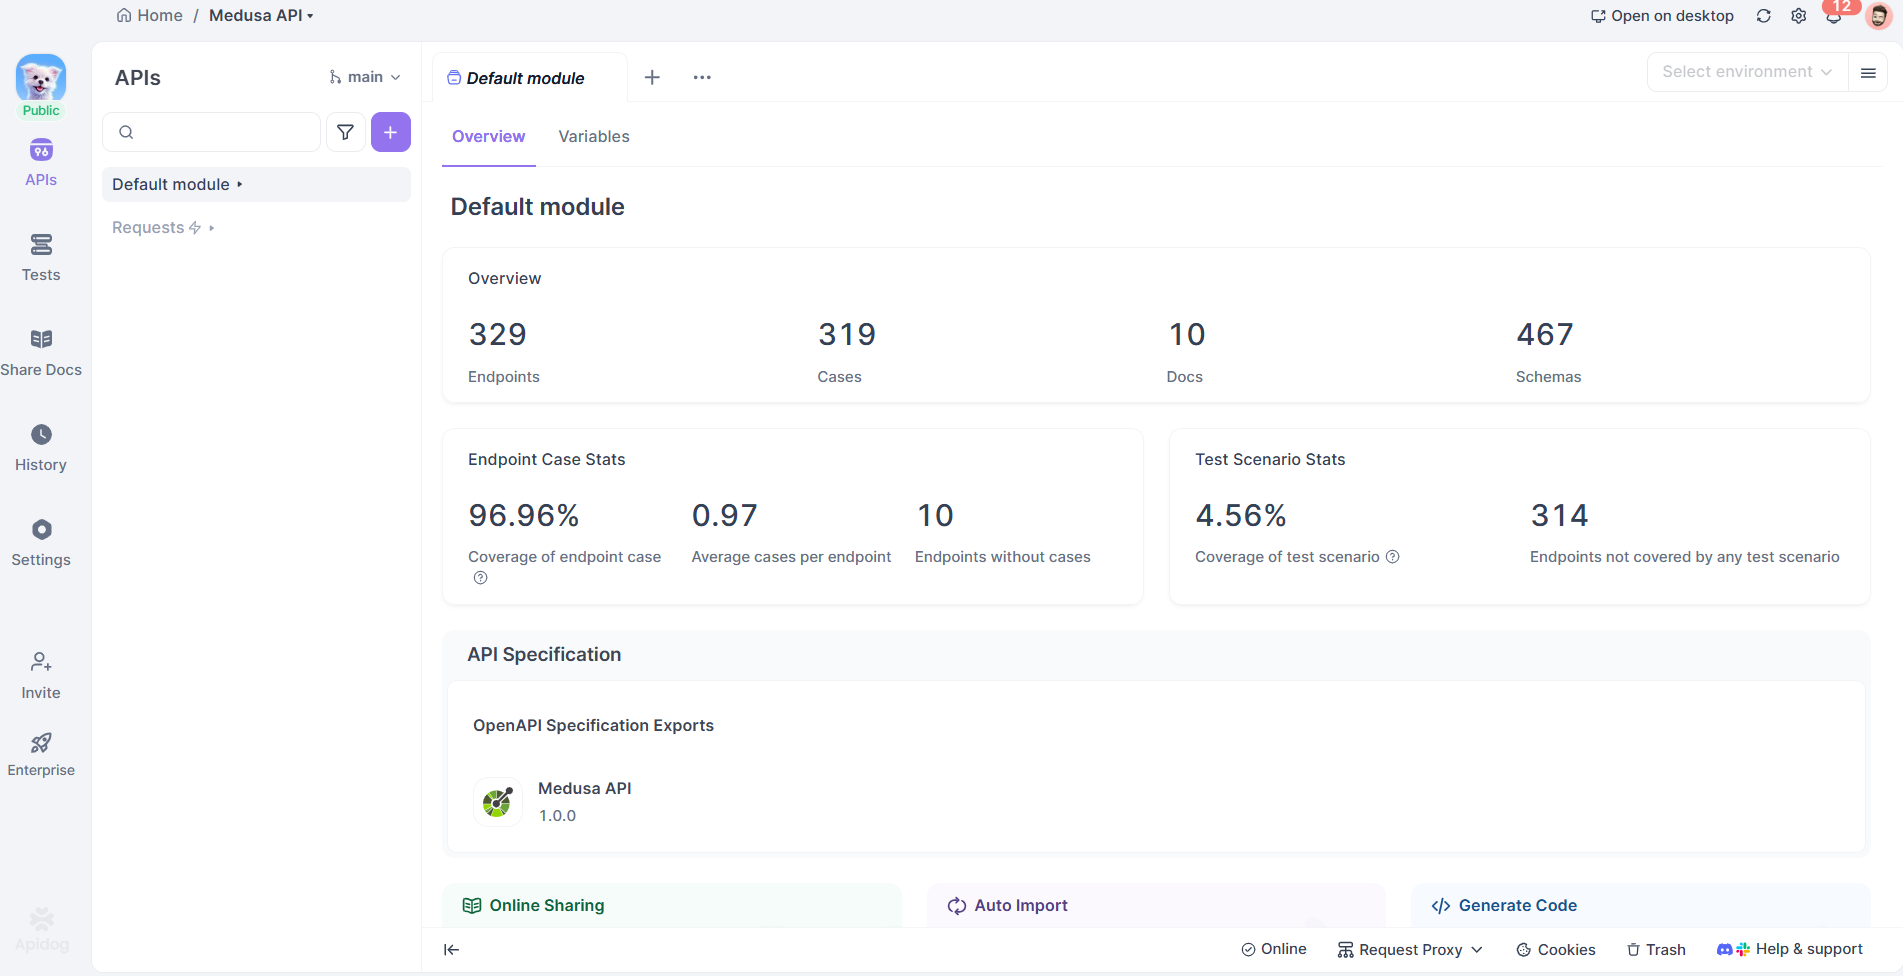Open the top bar settings gear
Screen dimensions: 1903x976
pos(1799,16)
